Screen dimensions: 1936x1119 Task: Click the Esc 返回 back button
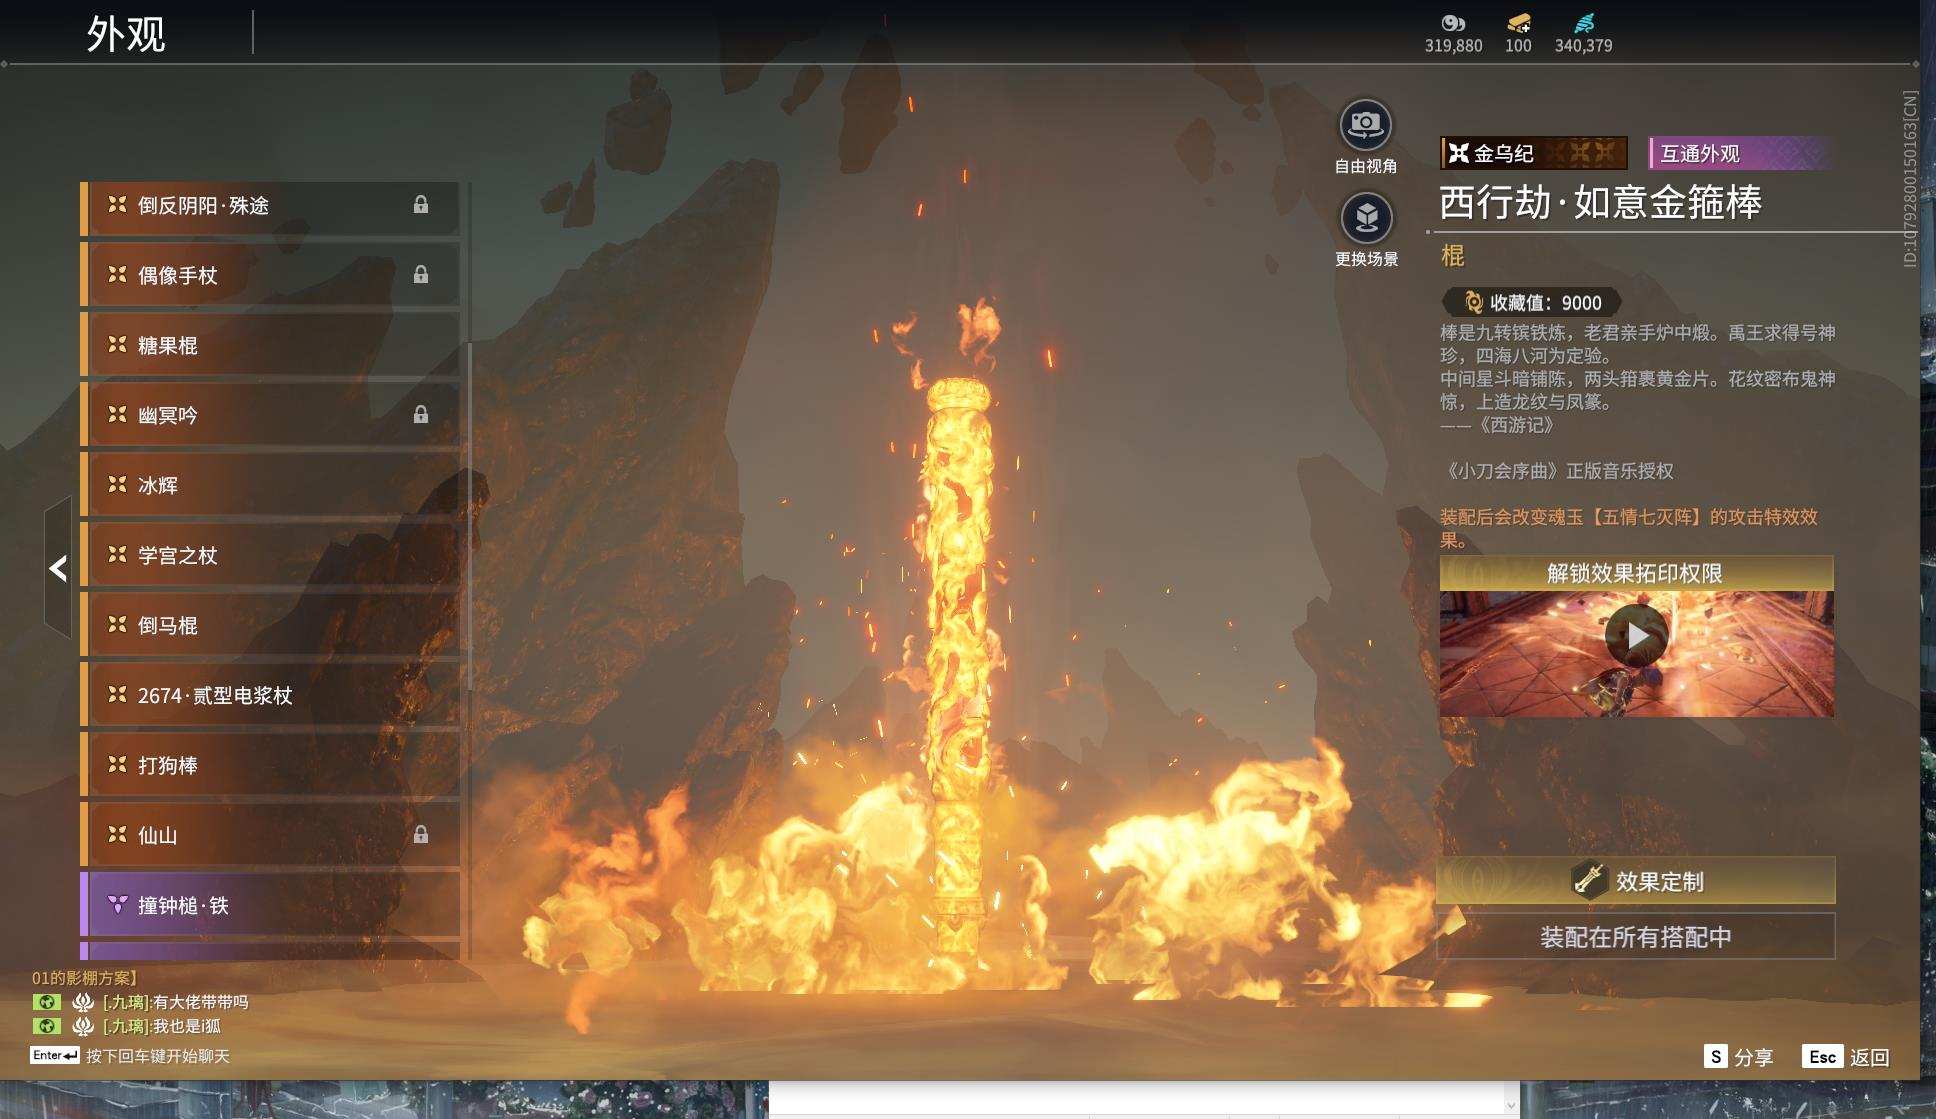(1846, 1057)
